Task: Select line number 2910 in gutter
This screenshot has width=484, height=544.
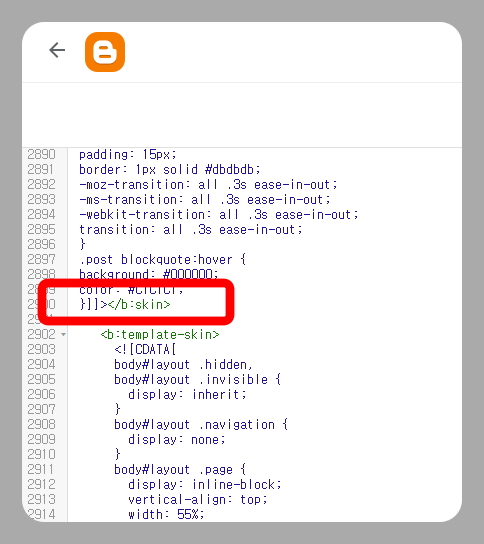Action: coord(41,454)
